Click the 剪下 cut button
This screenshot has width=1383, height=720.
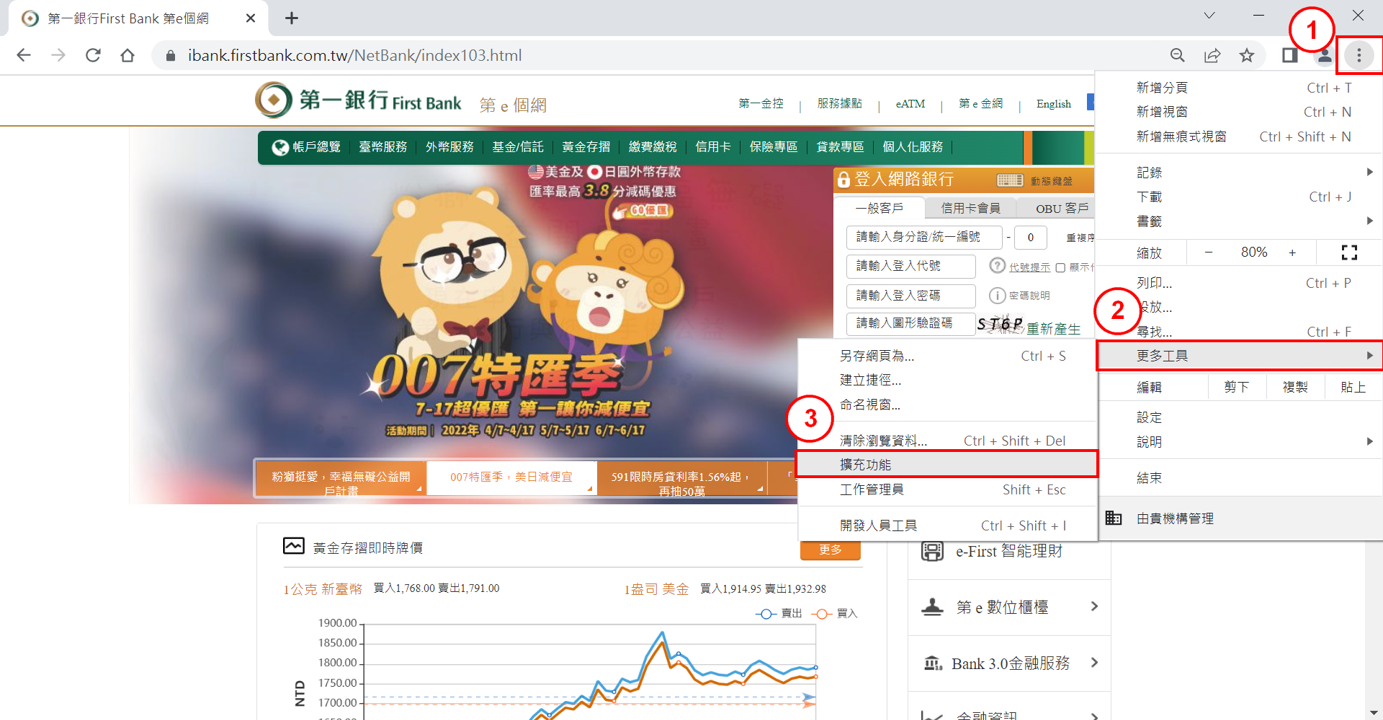(1237, 387)
